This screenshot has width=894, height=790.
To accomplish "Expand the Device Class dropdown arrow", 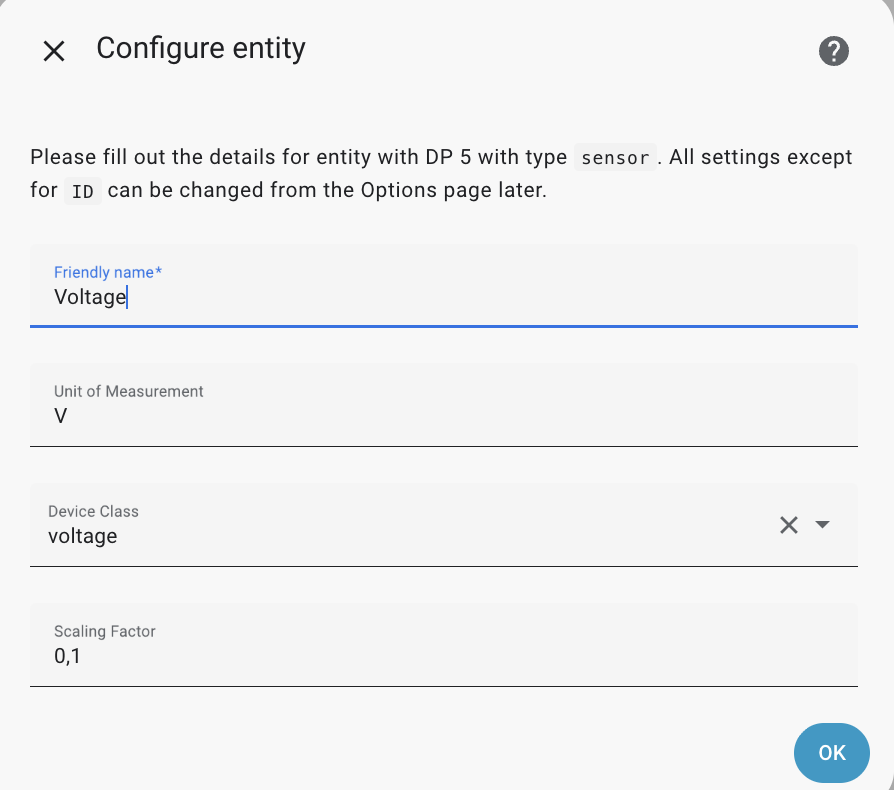I will click(823, 525).
